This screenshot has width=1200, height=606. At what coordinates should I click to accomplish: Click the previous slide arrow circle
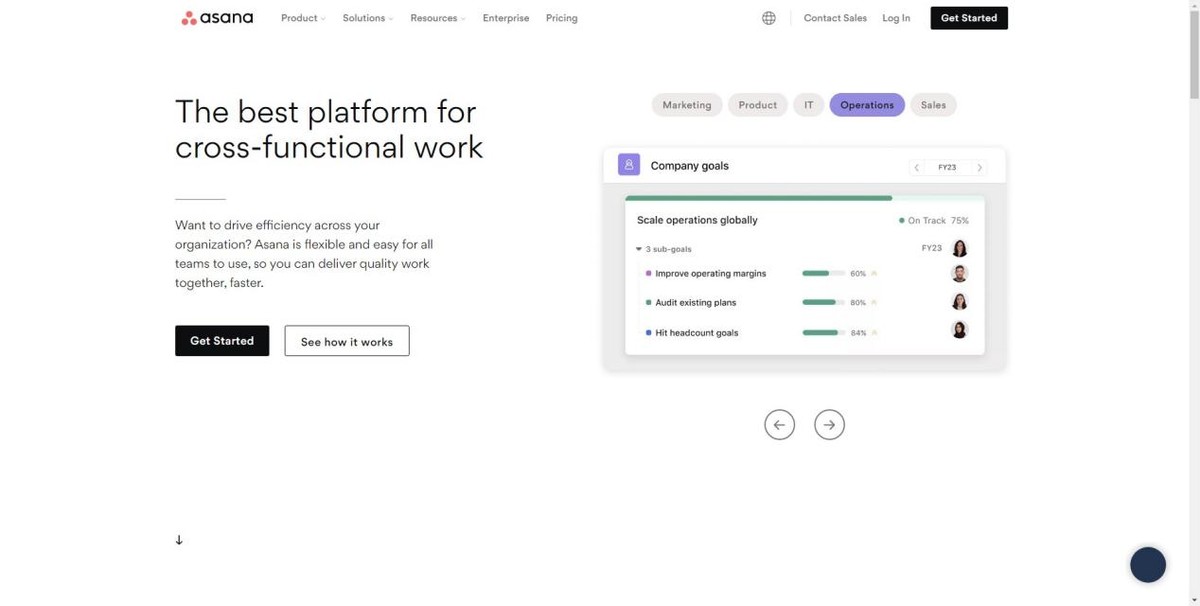pos(779,424)
